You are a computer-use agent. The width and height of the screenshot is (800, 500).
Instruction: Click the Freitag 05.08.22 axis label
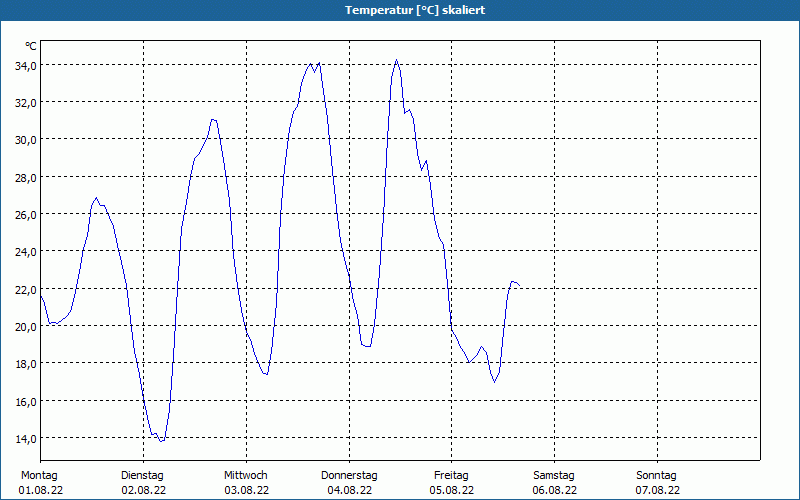[x=452, y=483]
